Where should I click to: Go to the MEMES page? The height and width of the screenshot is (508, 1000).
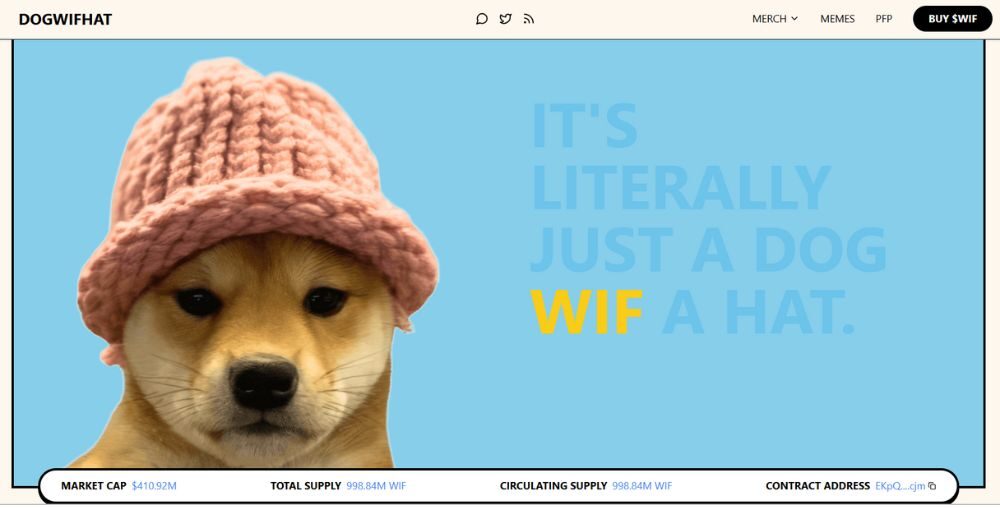[837, 19]
